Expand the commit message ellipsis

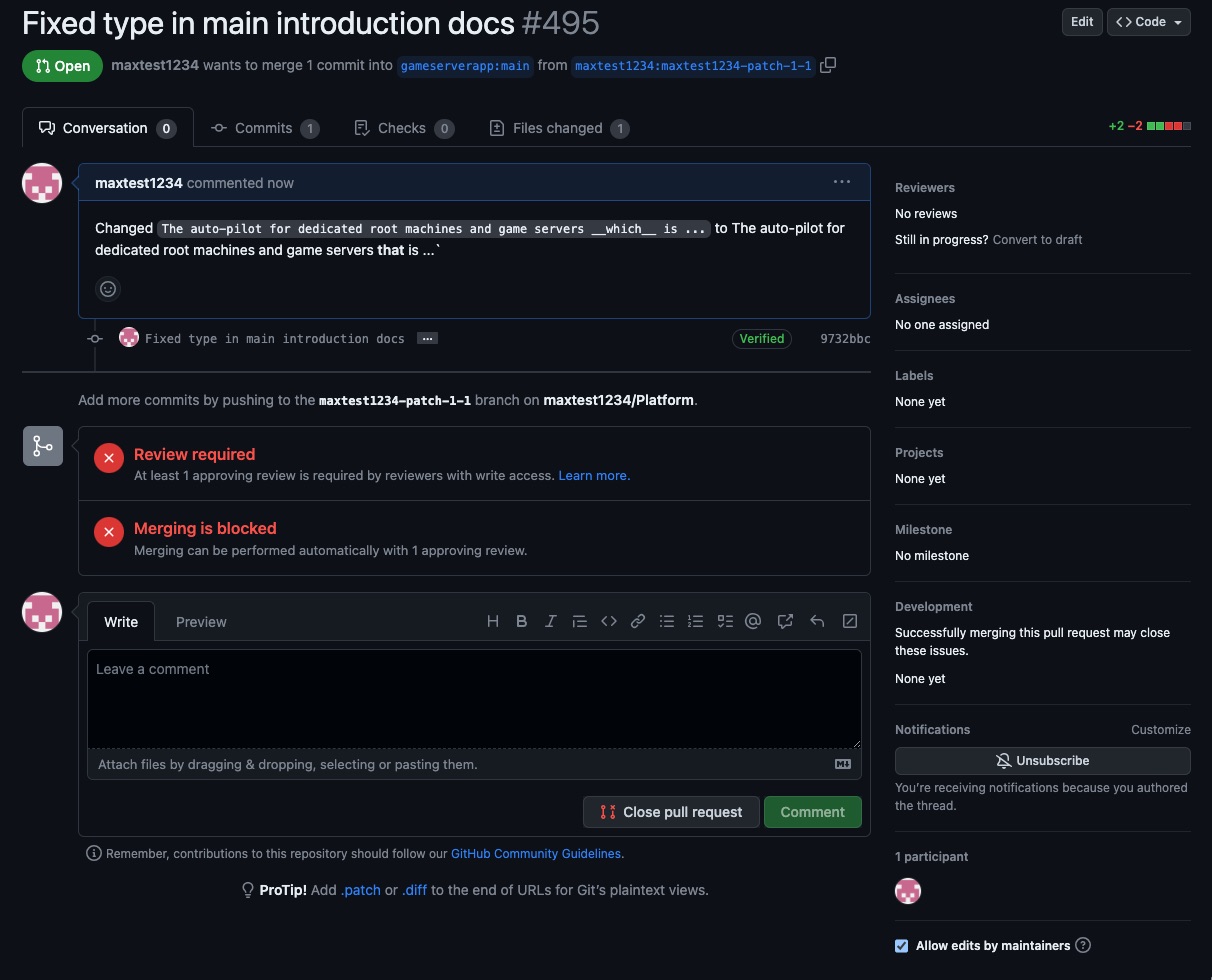point(427,338)
